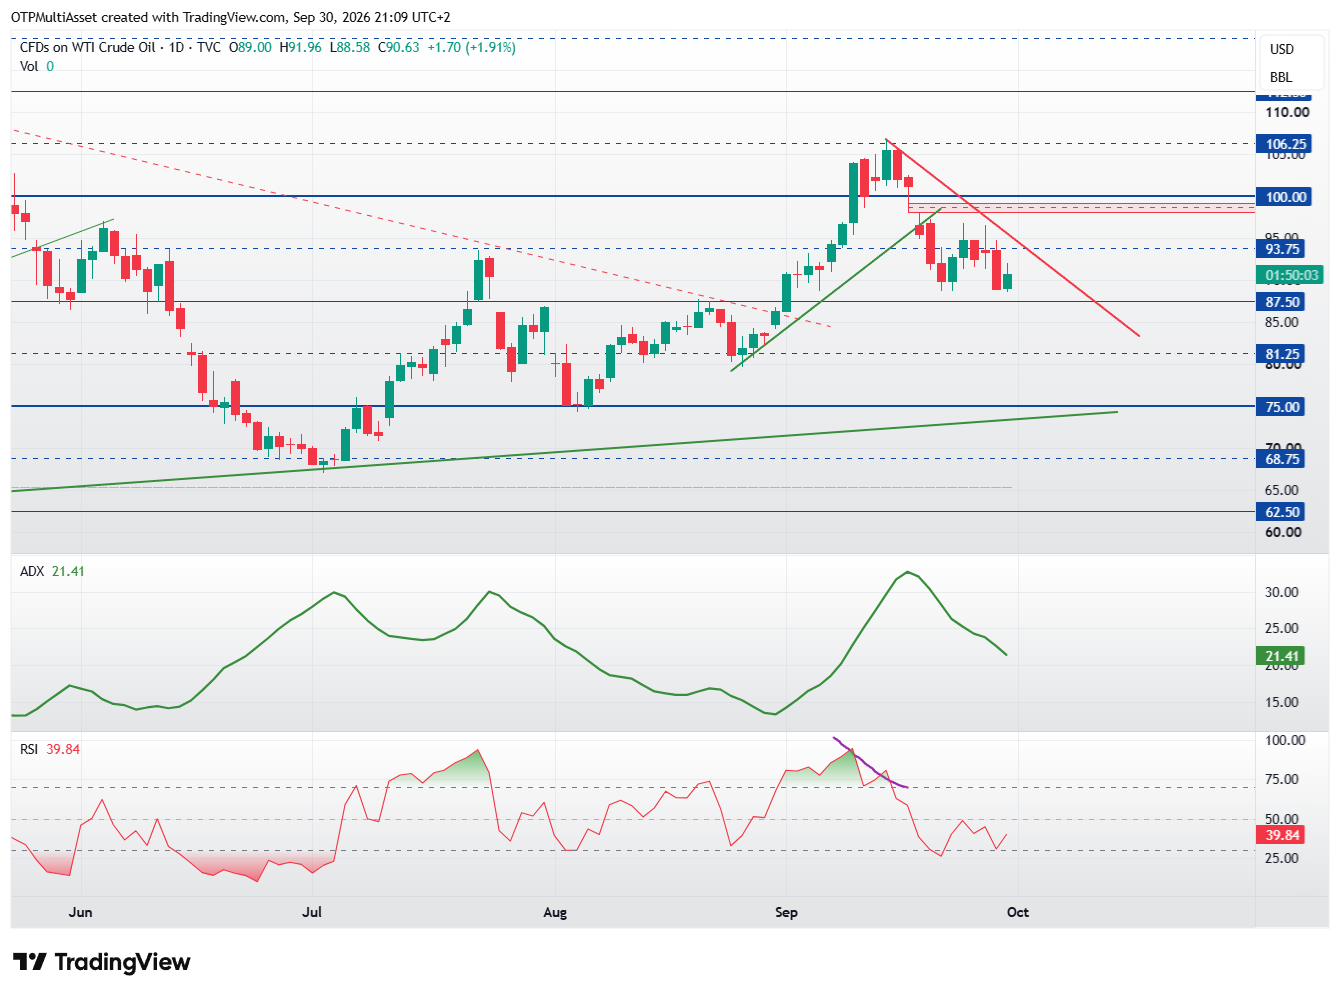Viewport: 1340px width, 996px height.
Task: Click the 110.00 price axis value
Action: (x=1287, y=112)
